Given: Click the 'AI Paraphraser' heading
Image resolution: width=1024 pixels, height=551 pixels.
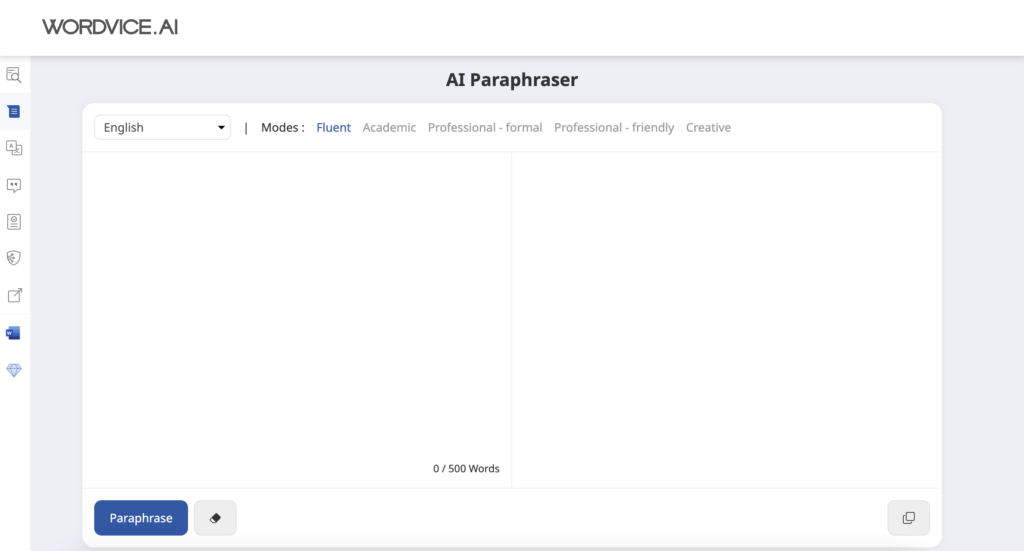Looking at the screenshot, I should point(512,80).
